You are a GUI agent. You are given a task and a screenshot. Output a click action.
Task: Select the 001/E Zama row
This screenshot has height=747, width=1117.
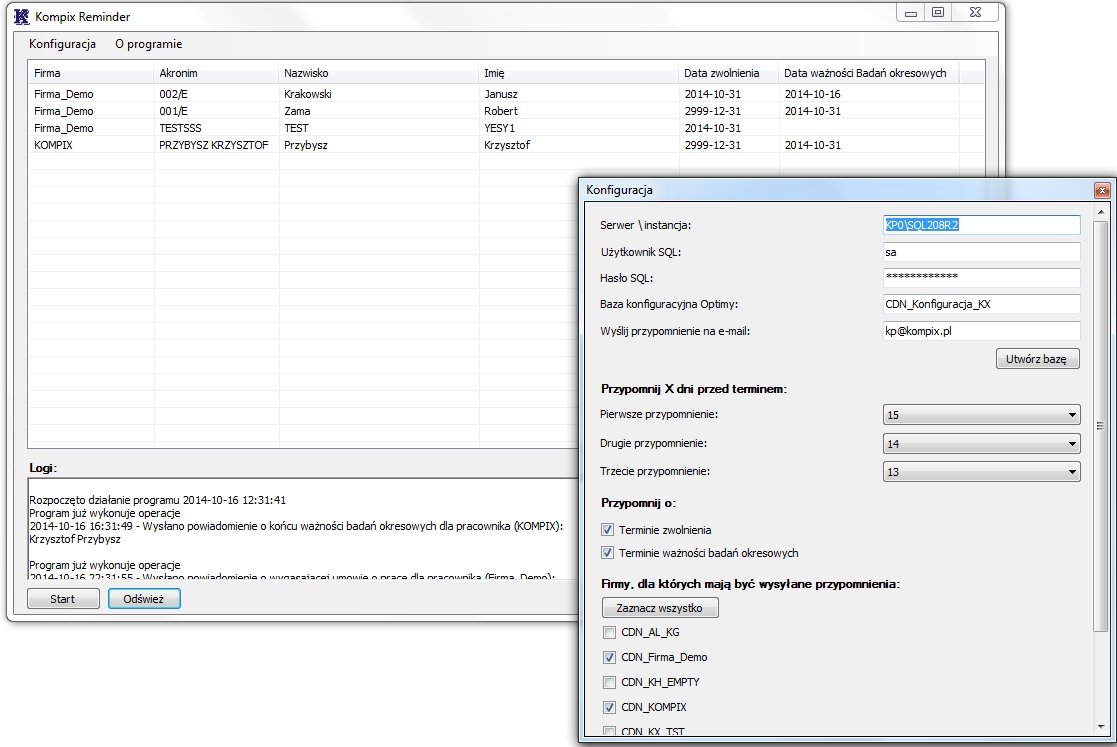506,111
